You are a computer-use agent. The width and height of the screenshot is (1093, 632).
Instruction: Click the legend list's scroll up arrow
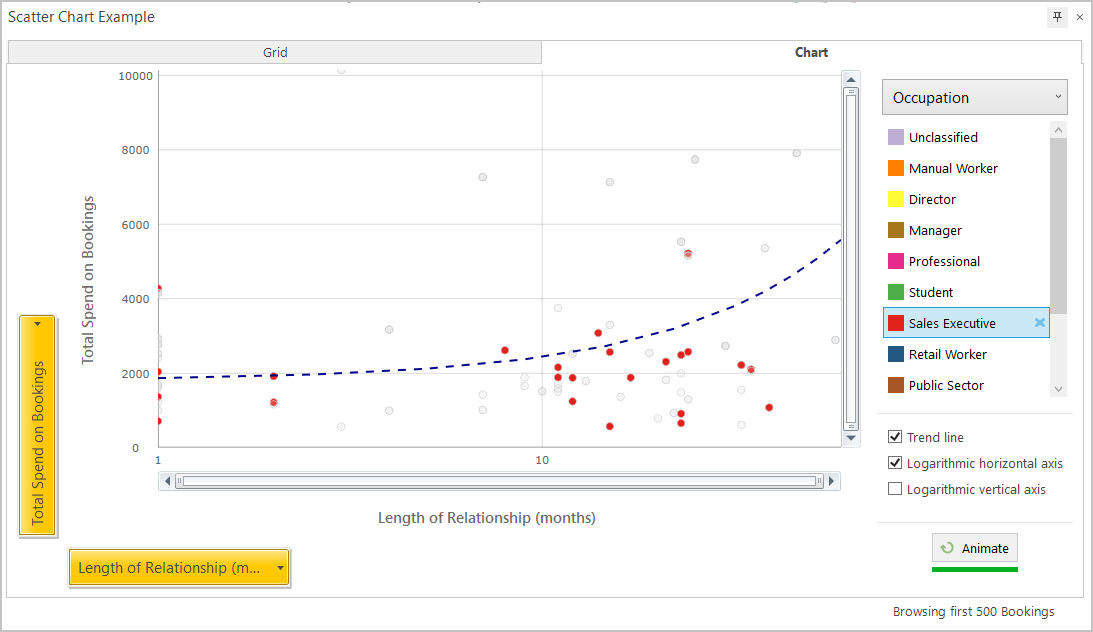[1058, 130]
